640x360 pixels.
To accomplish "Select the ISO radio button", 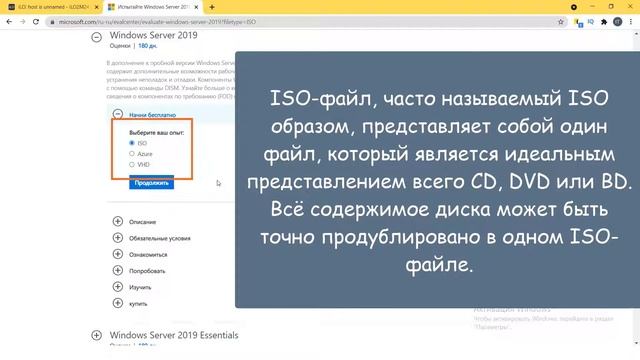I will point(132,143).
